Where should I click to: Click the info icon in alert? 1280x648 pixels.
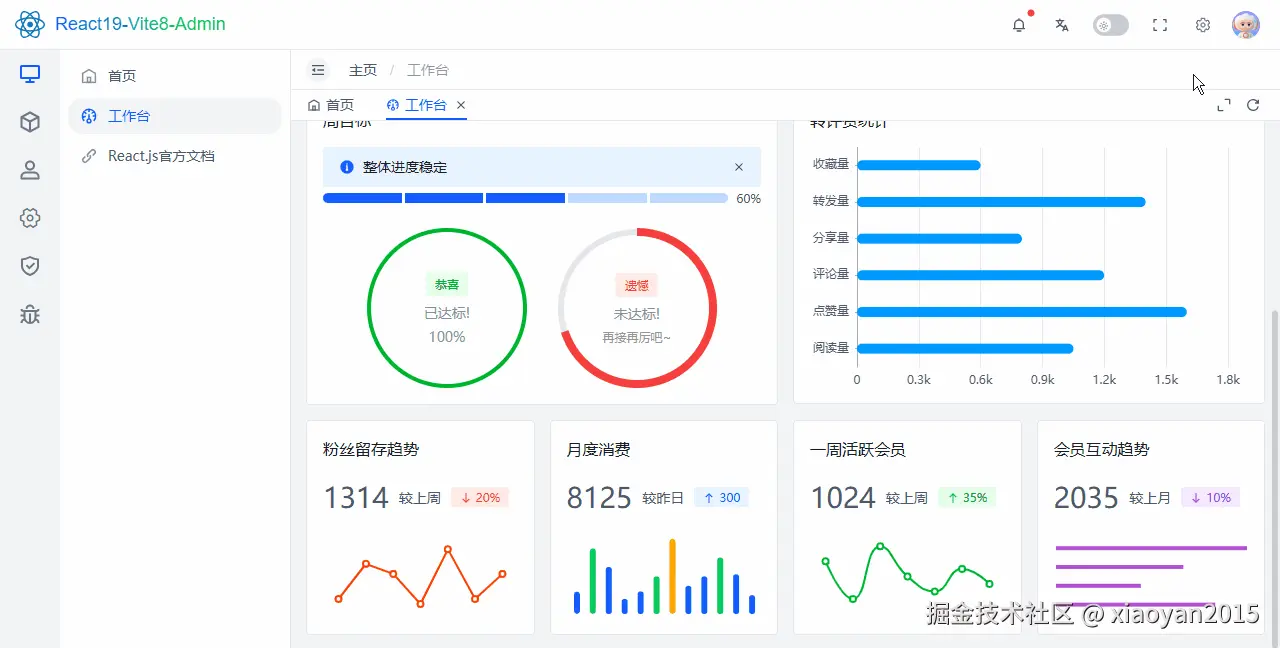347,167
